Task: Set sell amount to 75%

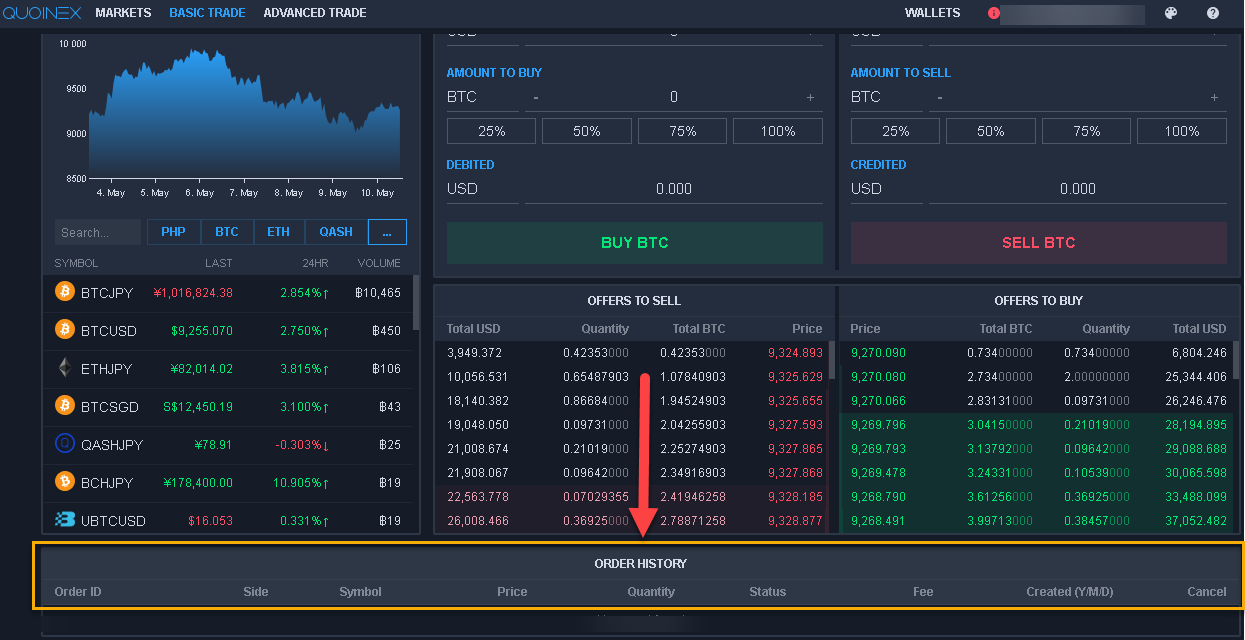Action: pyautogui.click(x=1087, y=131)
